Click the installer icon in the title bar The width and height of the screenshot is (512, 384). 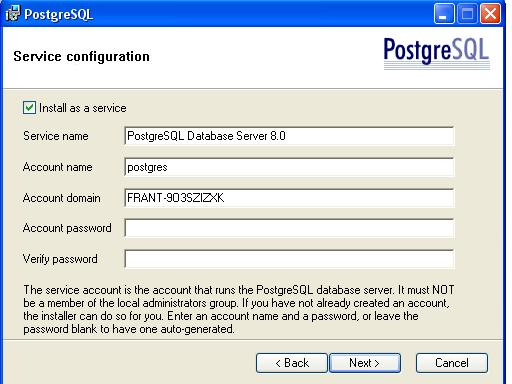(13, 13)
